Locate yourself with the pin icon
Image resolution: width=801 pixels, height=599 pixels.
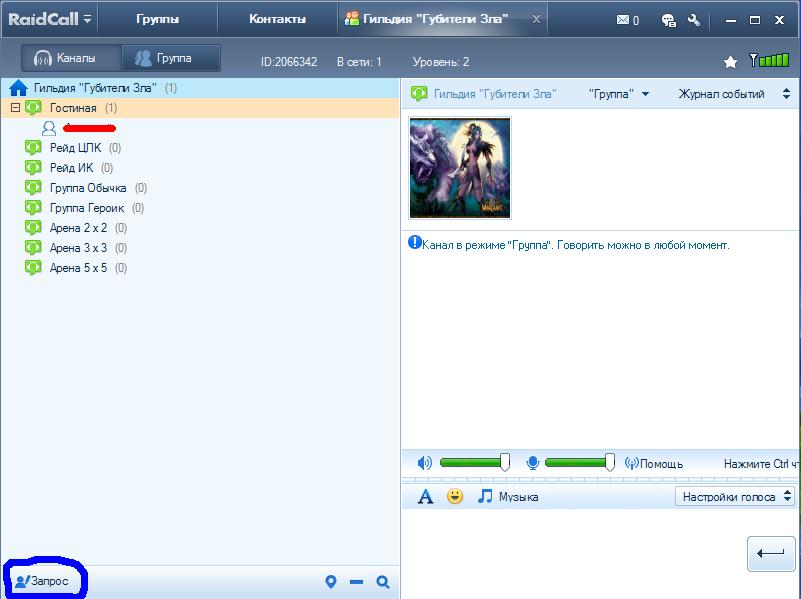point(331,582)
